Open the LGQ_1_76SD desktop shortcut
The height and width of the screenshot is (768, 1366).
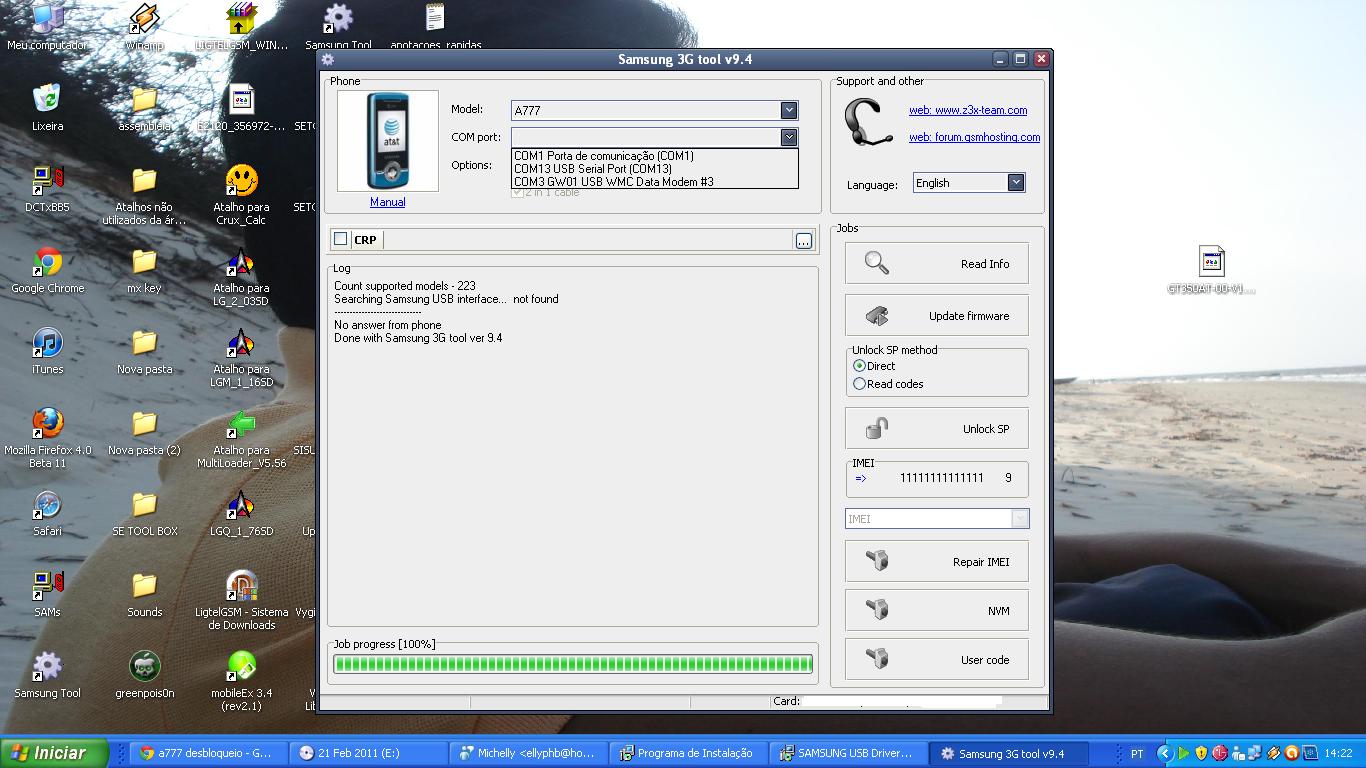(241, 513)
